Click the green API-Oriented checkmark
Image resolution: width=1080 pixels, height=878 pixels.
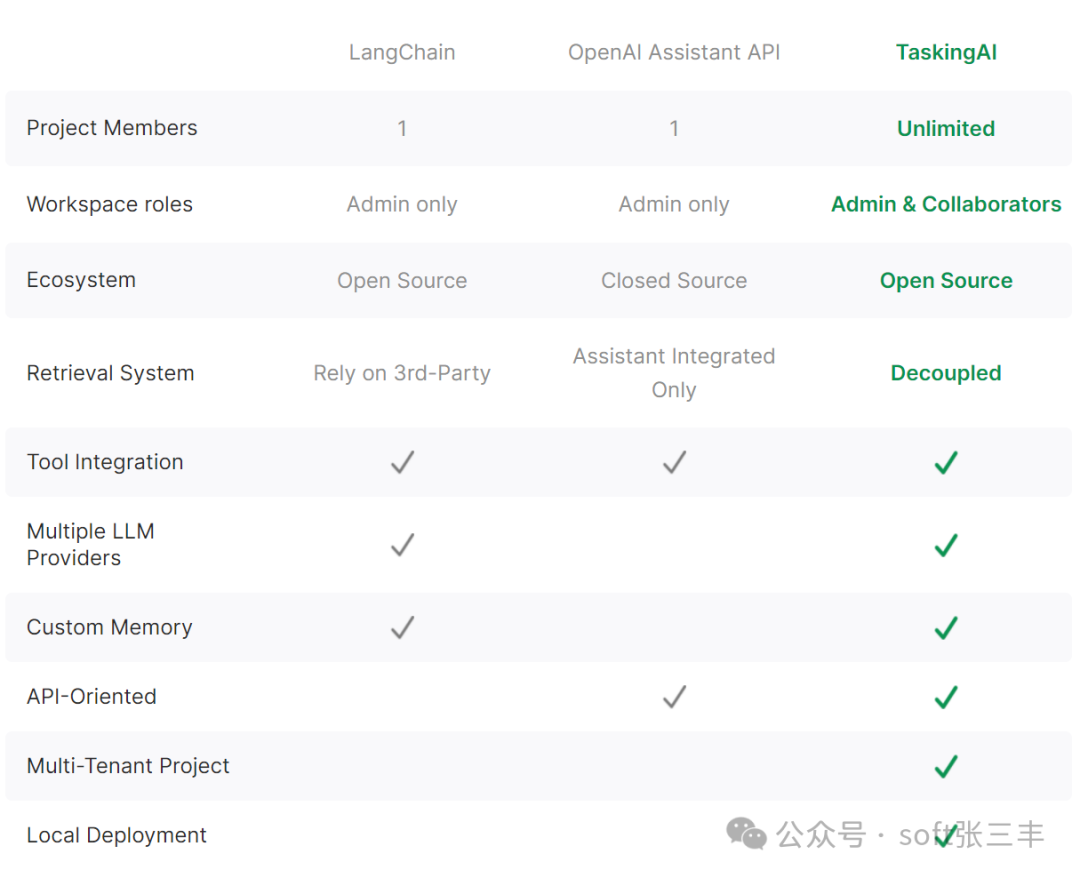click(x=946, y=697)
